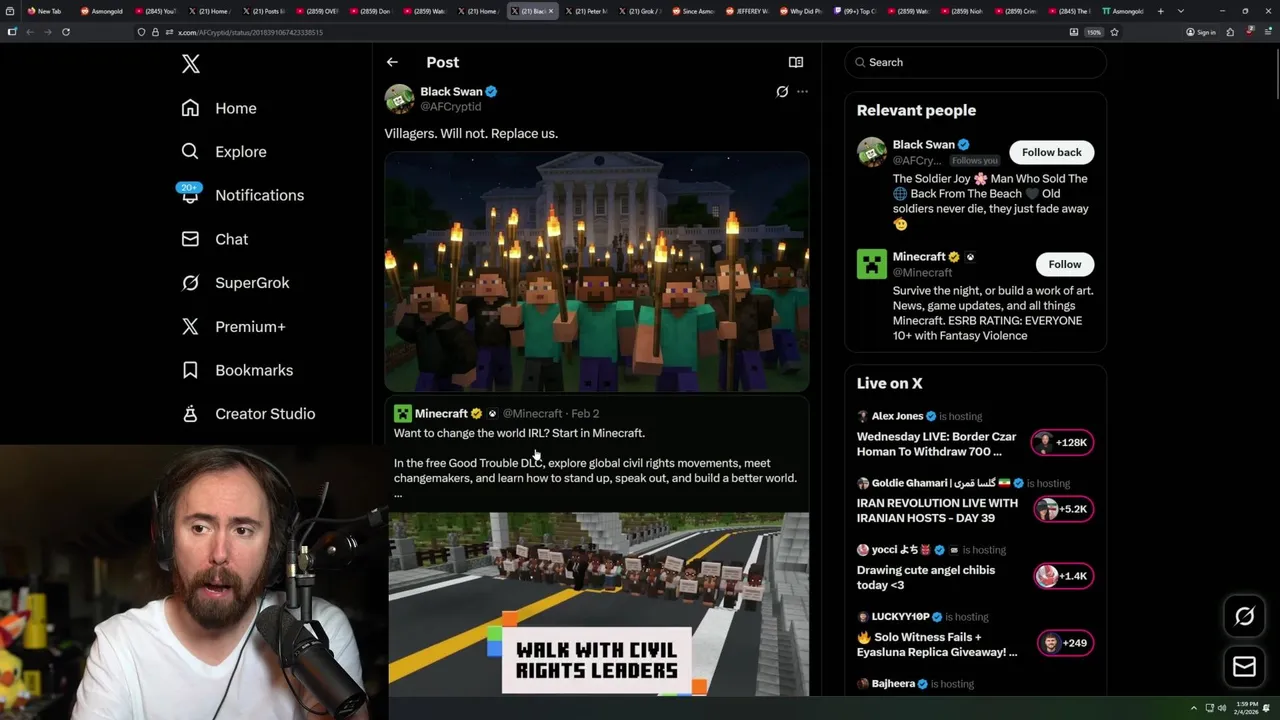Switch to the New Tab browser tab
The height and width of the screenshot is (720, 1280).
(46, 11)
